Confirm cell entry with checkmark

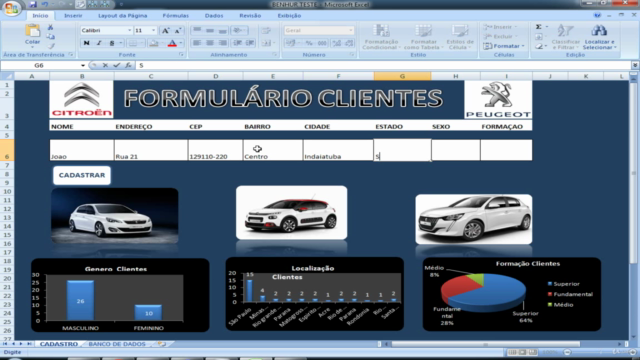pos(116,65)
